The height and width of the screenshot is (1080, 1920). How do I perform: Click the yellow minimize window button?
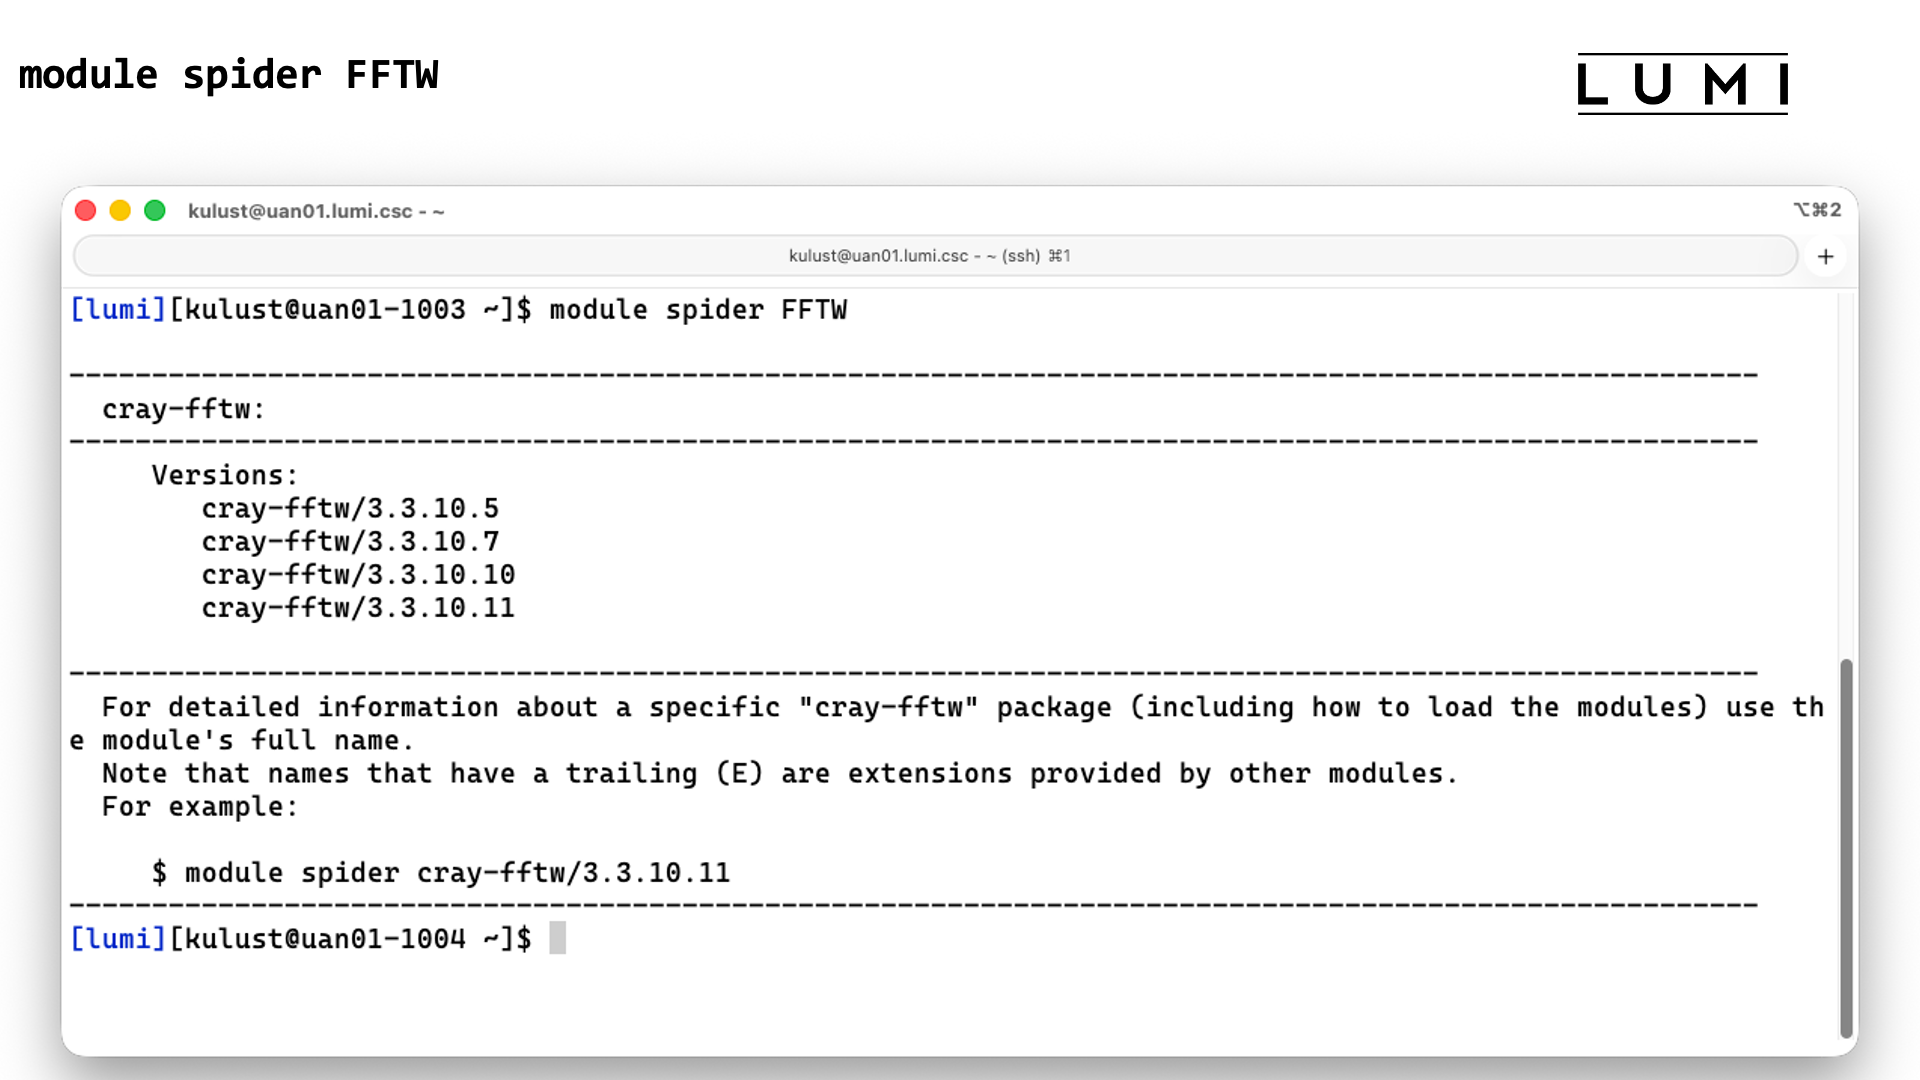[120, 211]
